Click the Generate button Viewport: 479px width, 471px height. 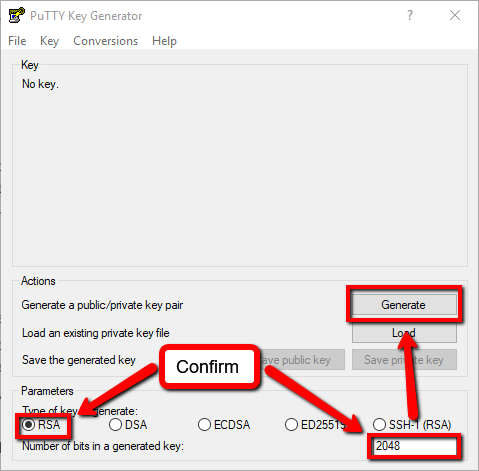tap(404, 305)
